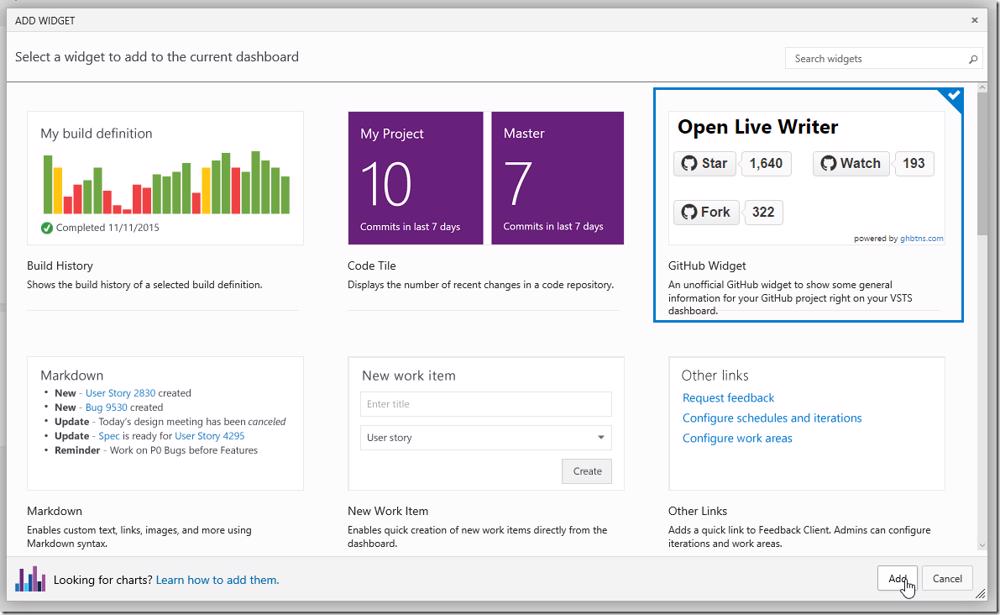Open the User story dropdown

[x=485, y=438]
